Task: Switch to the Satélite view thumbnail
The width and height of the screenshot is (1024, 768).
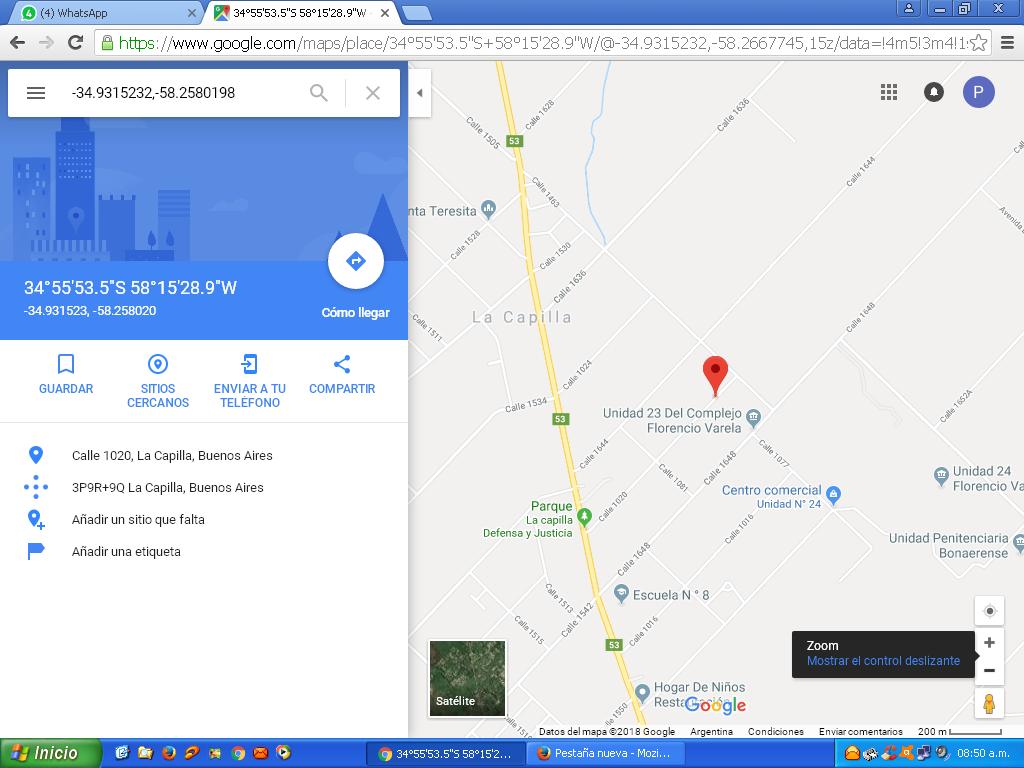Action: 467,678
